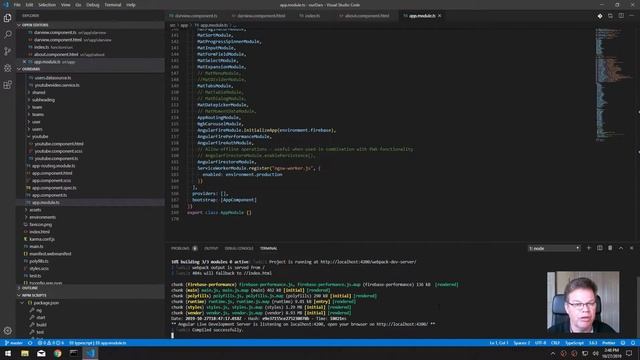The width and height of the screenshot is (640, 360).
Task: Switch to the Debug Console tab
Action: [x=239, y=248]
